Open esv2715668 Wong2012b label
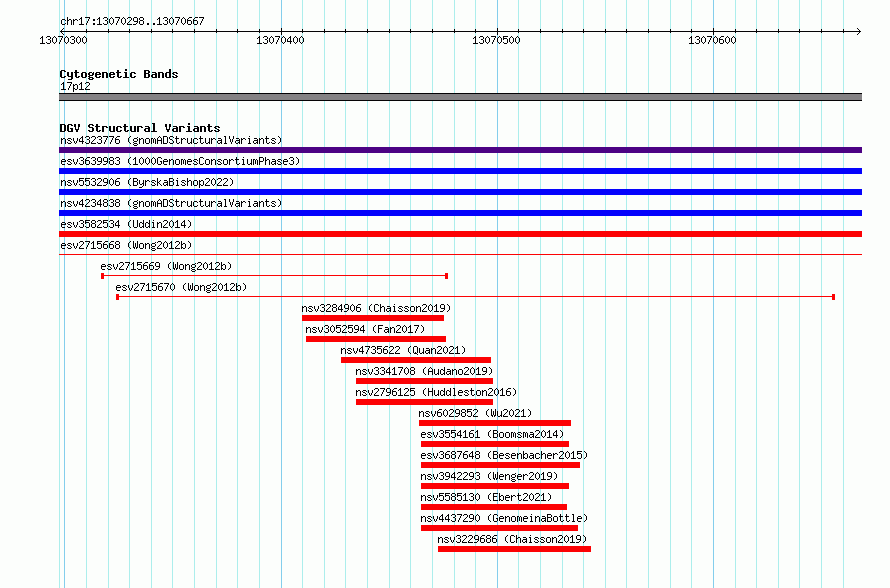Viewport: 890px width, 588px height. pyautogui.click(x=126, y=245)
